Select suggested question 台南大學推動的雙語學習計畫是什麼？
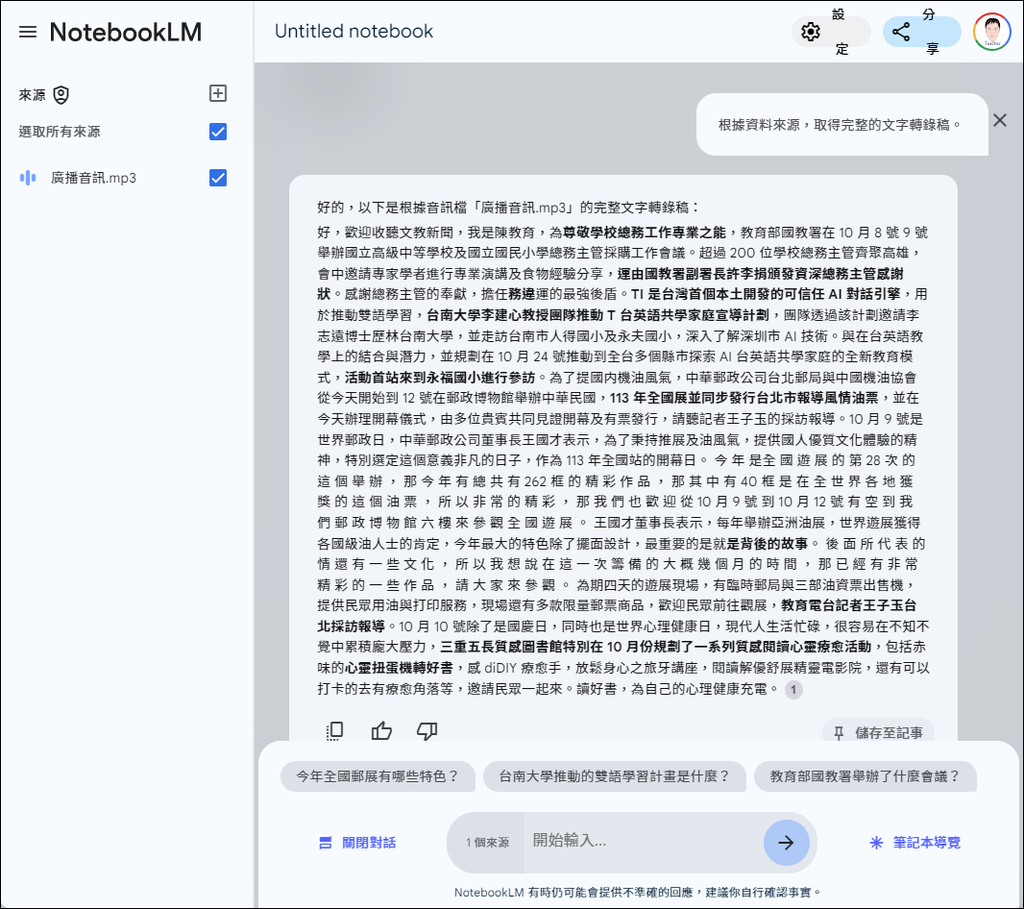The height and width of the screenshot is (909, 1024). coord(615,776)
